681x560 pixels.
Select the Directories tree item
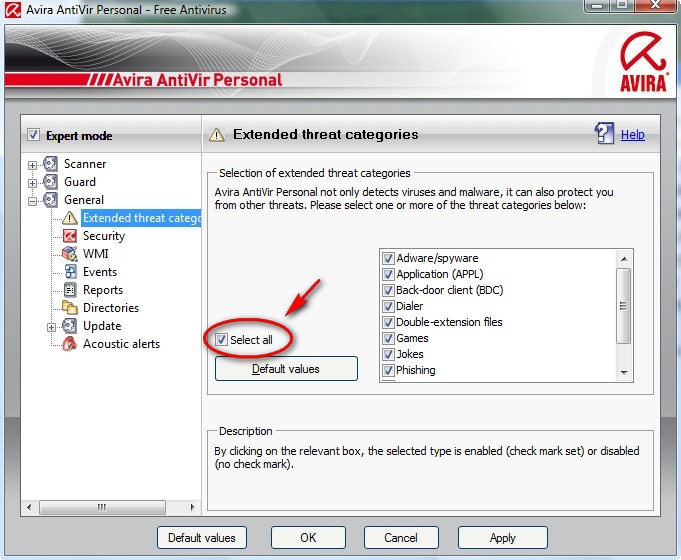tap(111, 308)
